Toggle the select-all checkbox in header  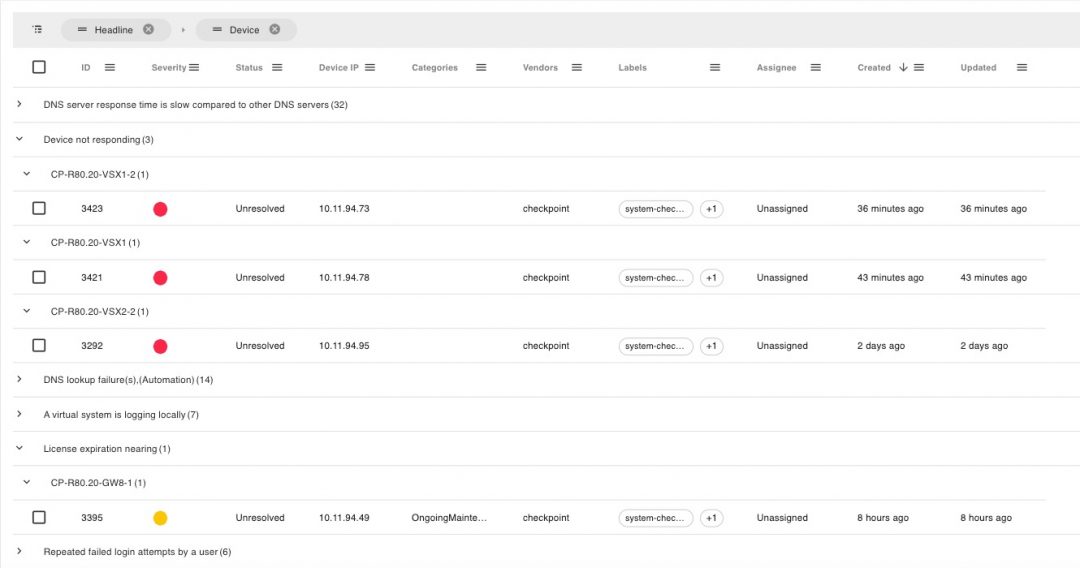point(39,67)
